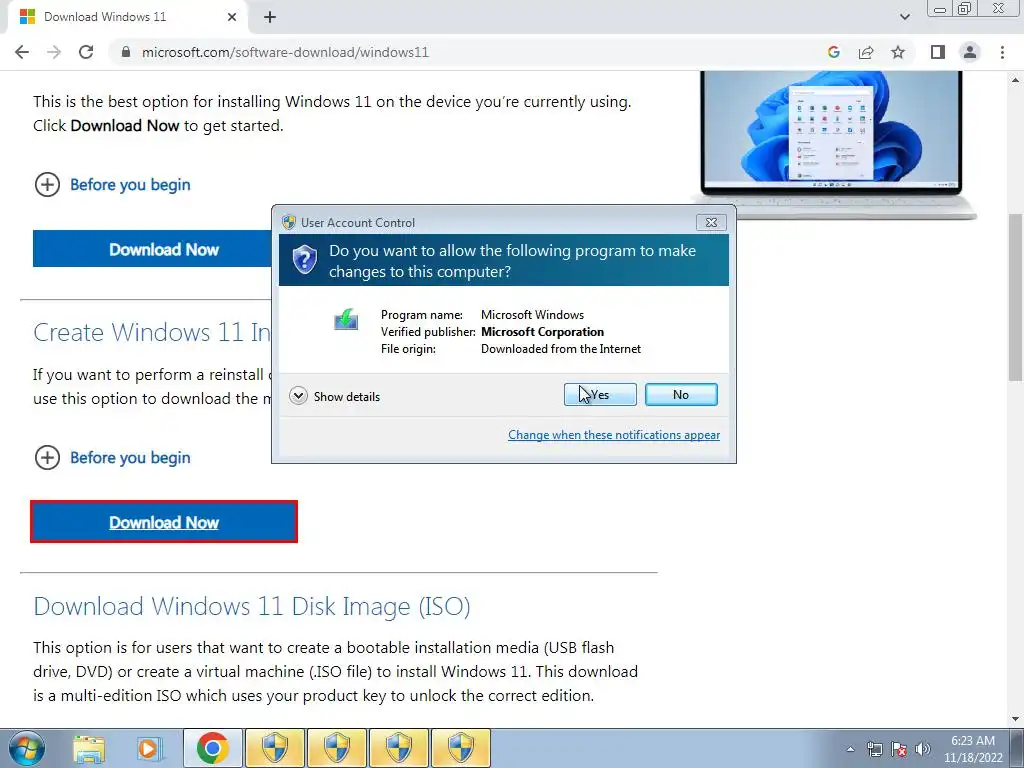Click 'Download Windows 11 Disk Image (ISO)' heading
Screen dimensions: 1024x768
coord(252,606)
